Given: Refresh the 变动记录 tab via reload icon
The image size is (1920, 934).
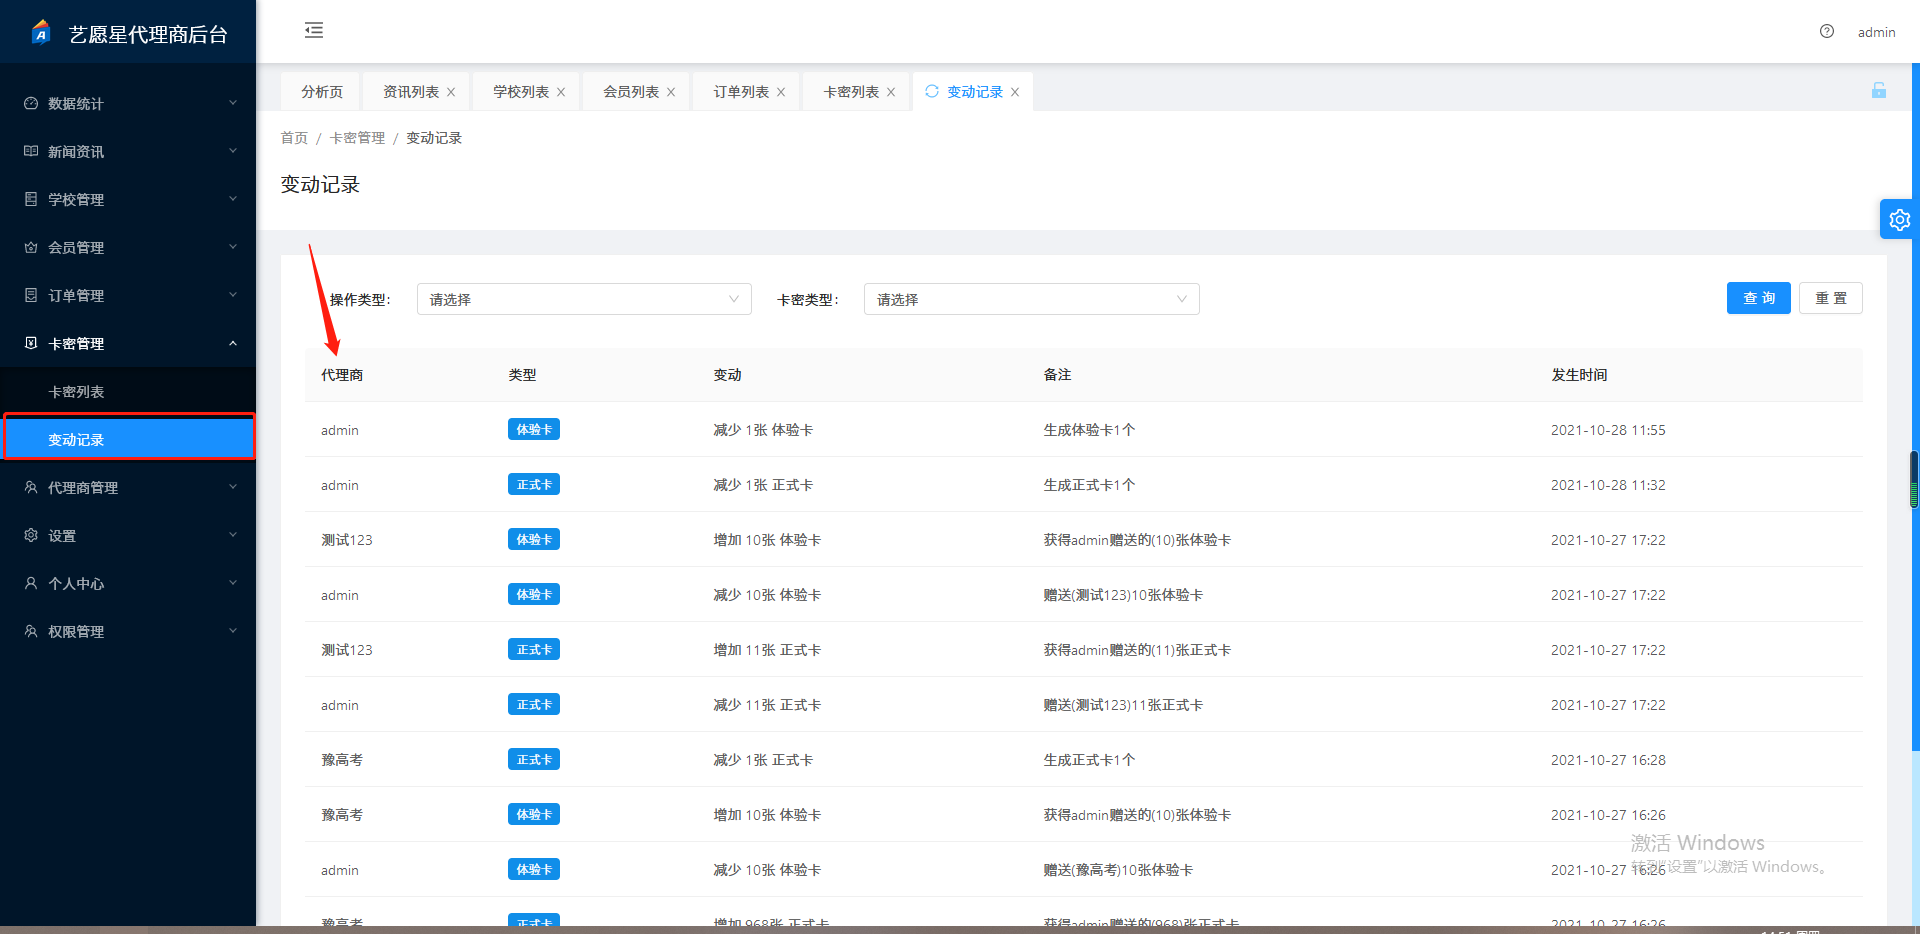Looking at the screenshot, I should pyautogui.click(x=932, y=91).
